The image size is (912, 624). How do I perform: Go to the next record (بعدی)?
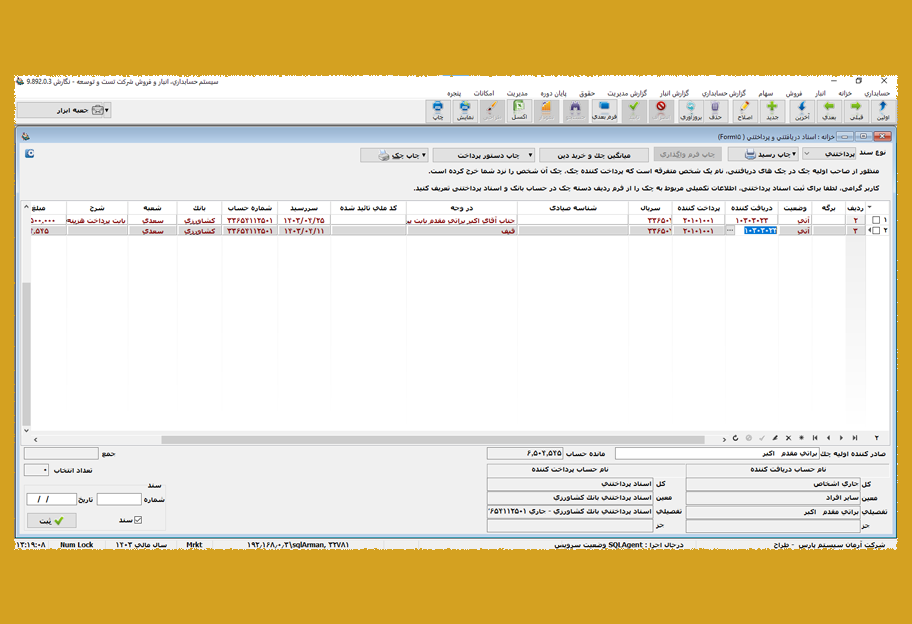click(829, 110)
